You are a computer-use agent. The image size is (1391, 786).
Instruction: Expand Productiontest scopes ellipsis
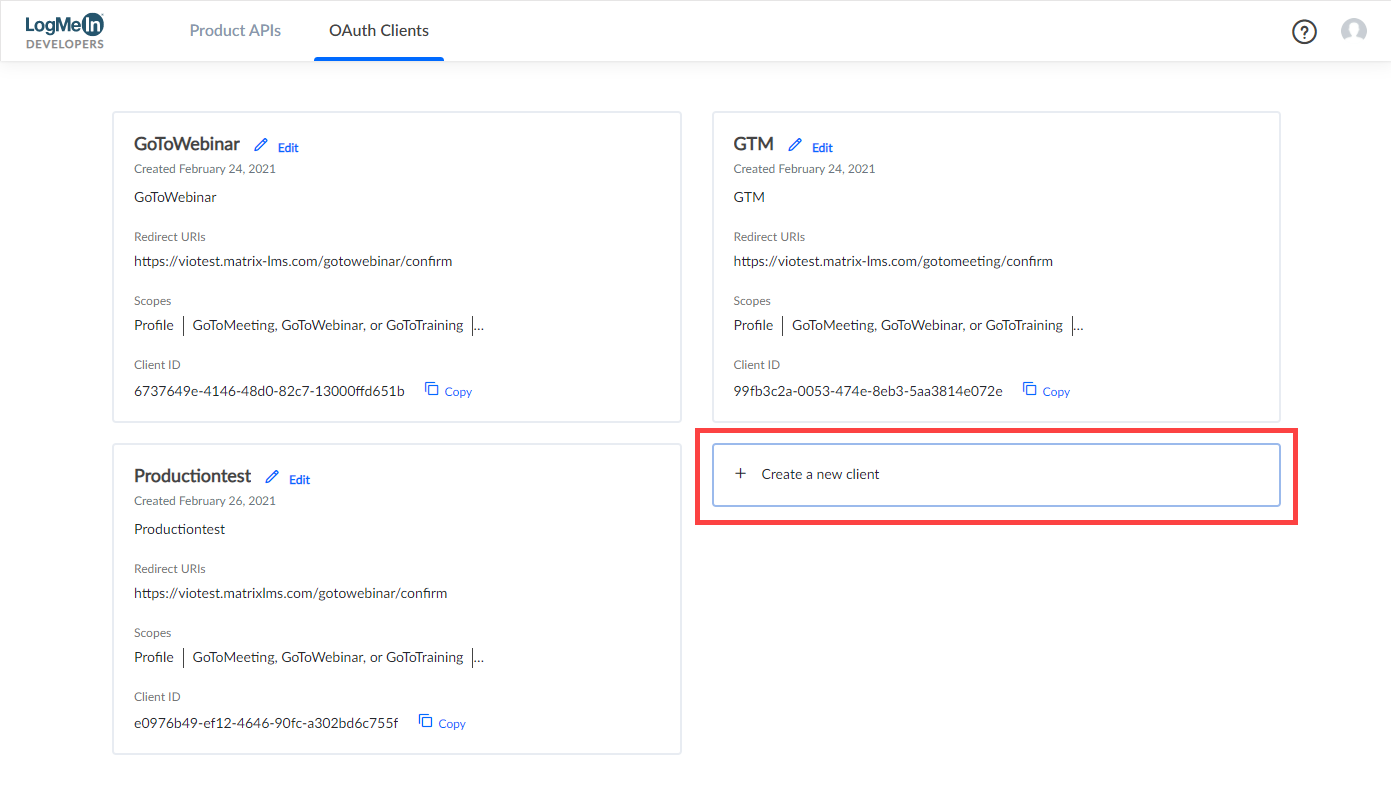(x=479, y=658)
